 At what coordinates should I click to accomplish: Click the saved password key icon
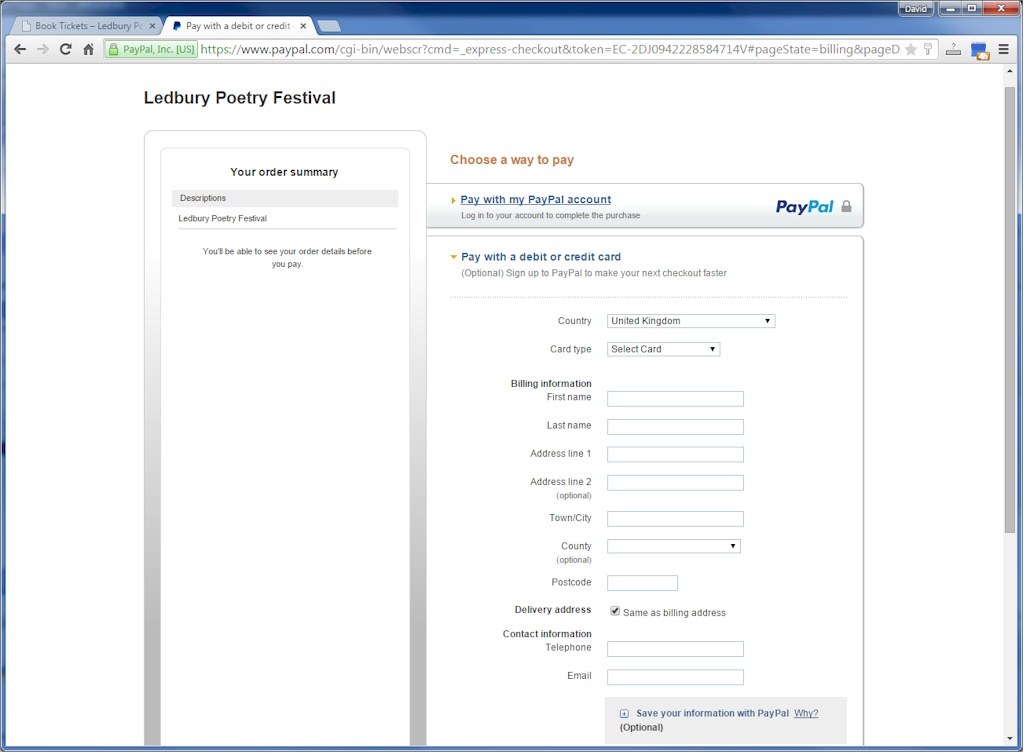coord(927,49)
